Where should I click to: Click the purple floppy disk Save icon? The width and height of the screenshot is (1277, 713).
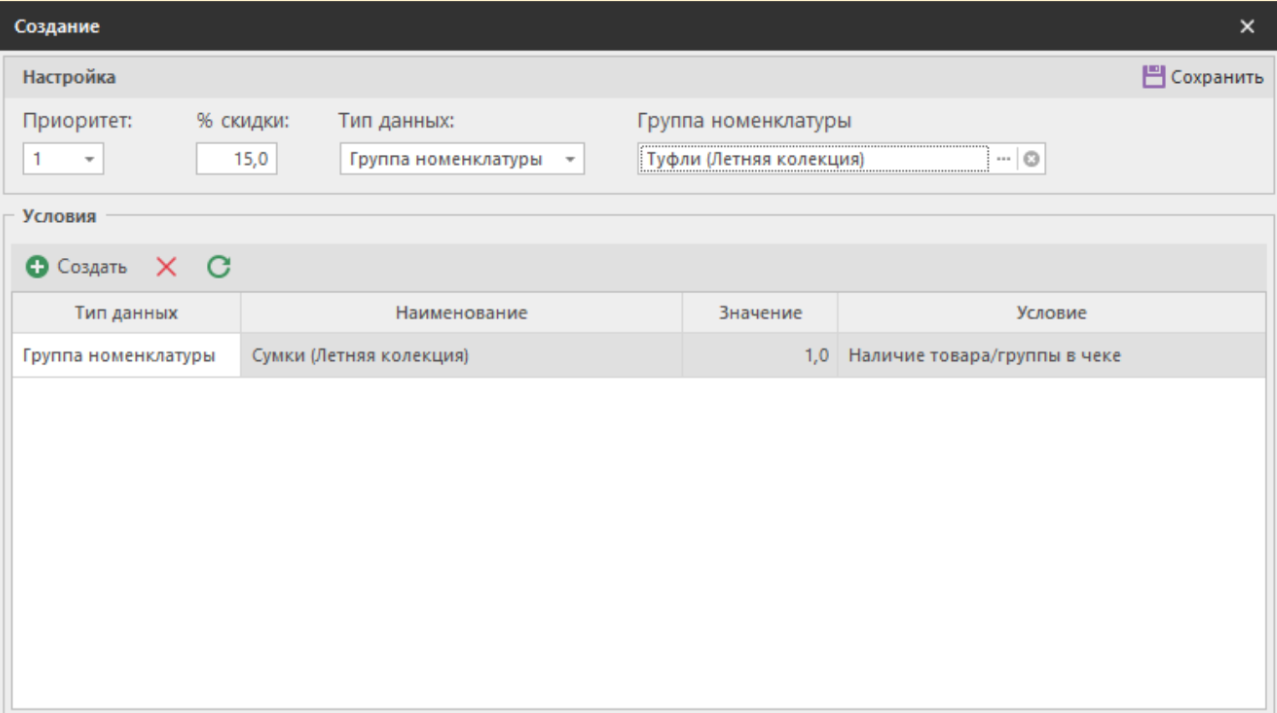point(1154,77)
